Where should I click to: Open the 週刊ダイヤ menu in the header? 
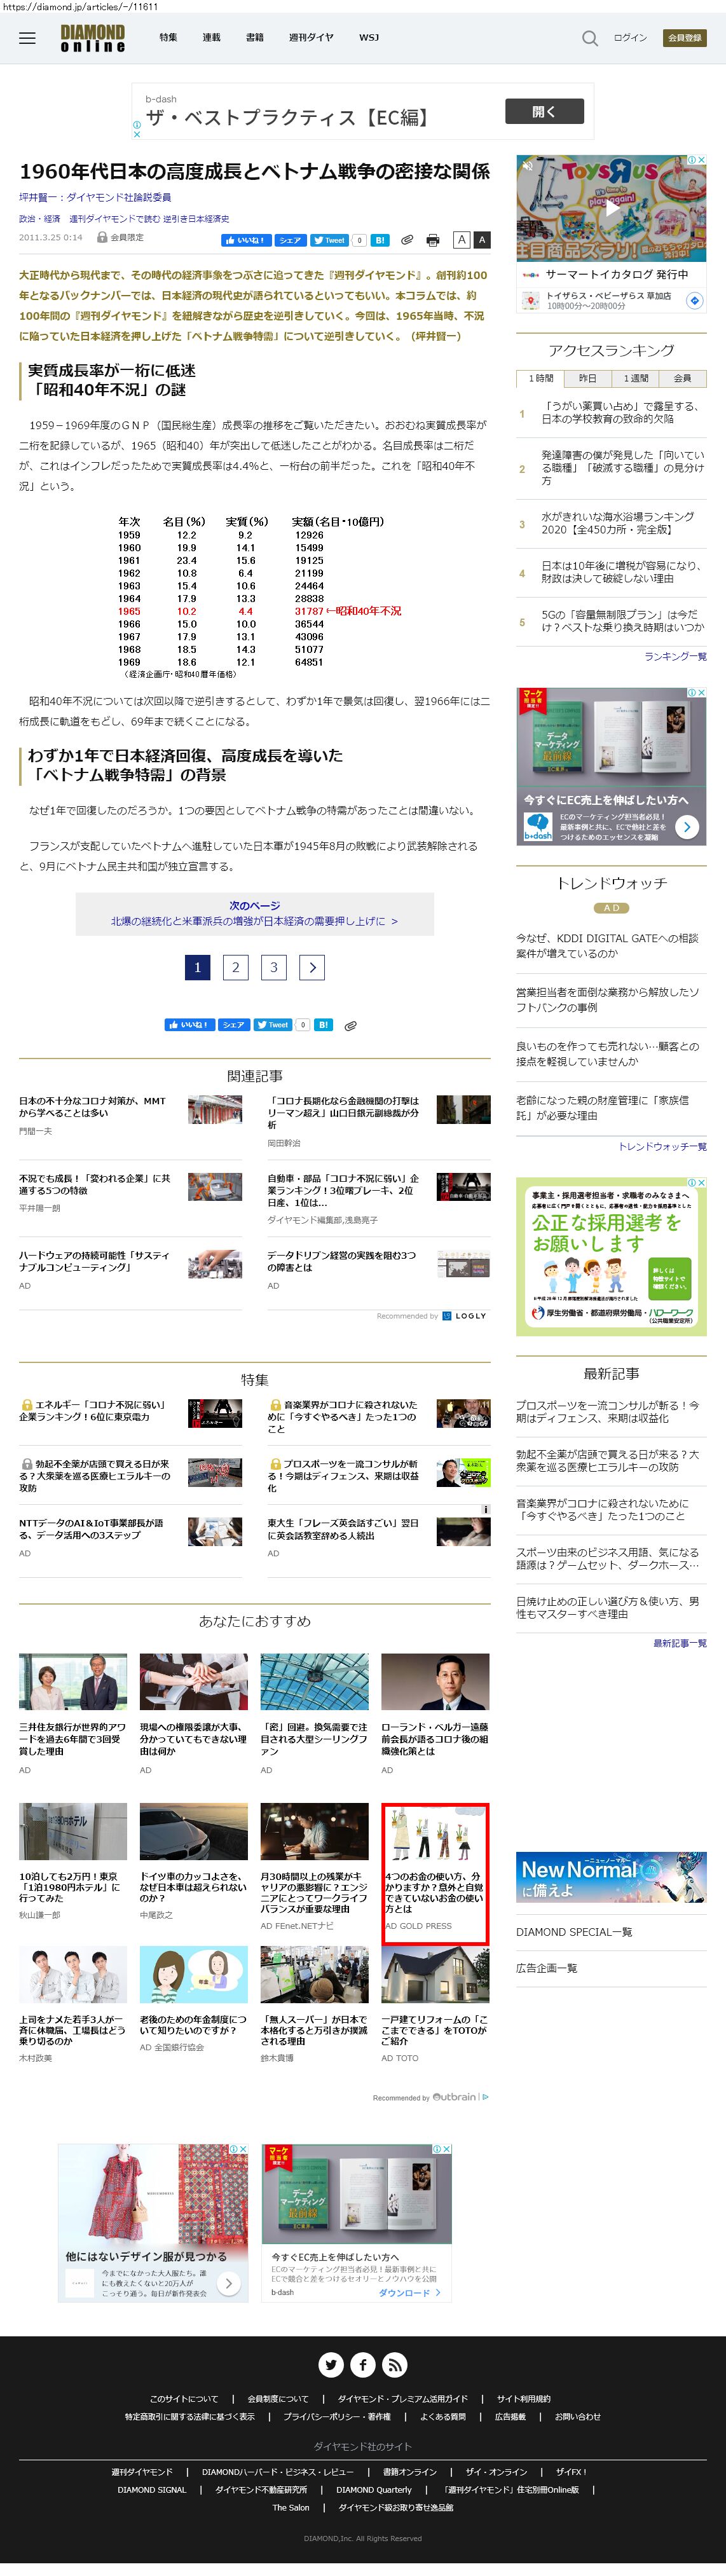(310, 38)
